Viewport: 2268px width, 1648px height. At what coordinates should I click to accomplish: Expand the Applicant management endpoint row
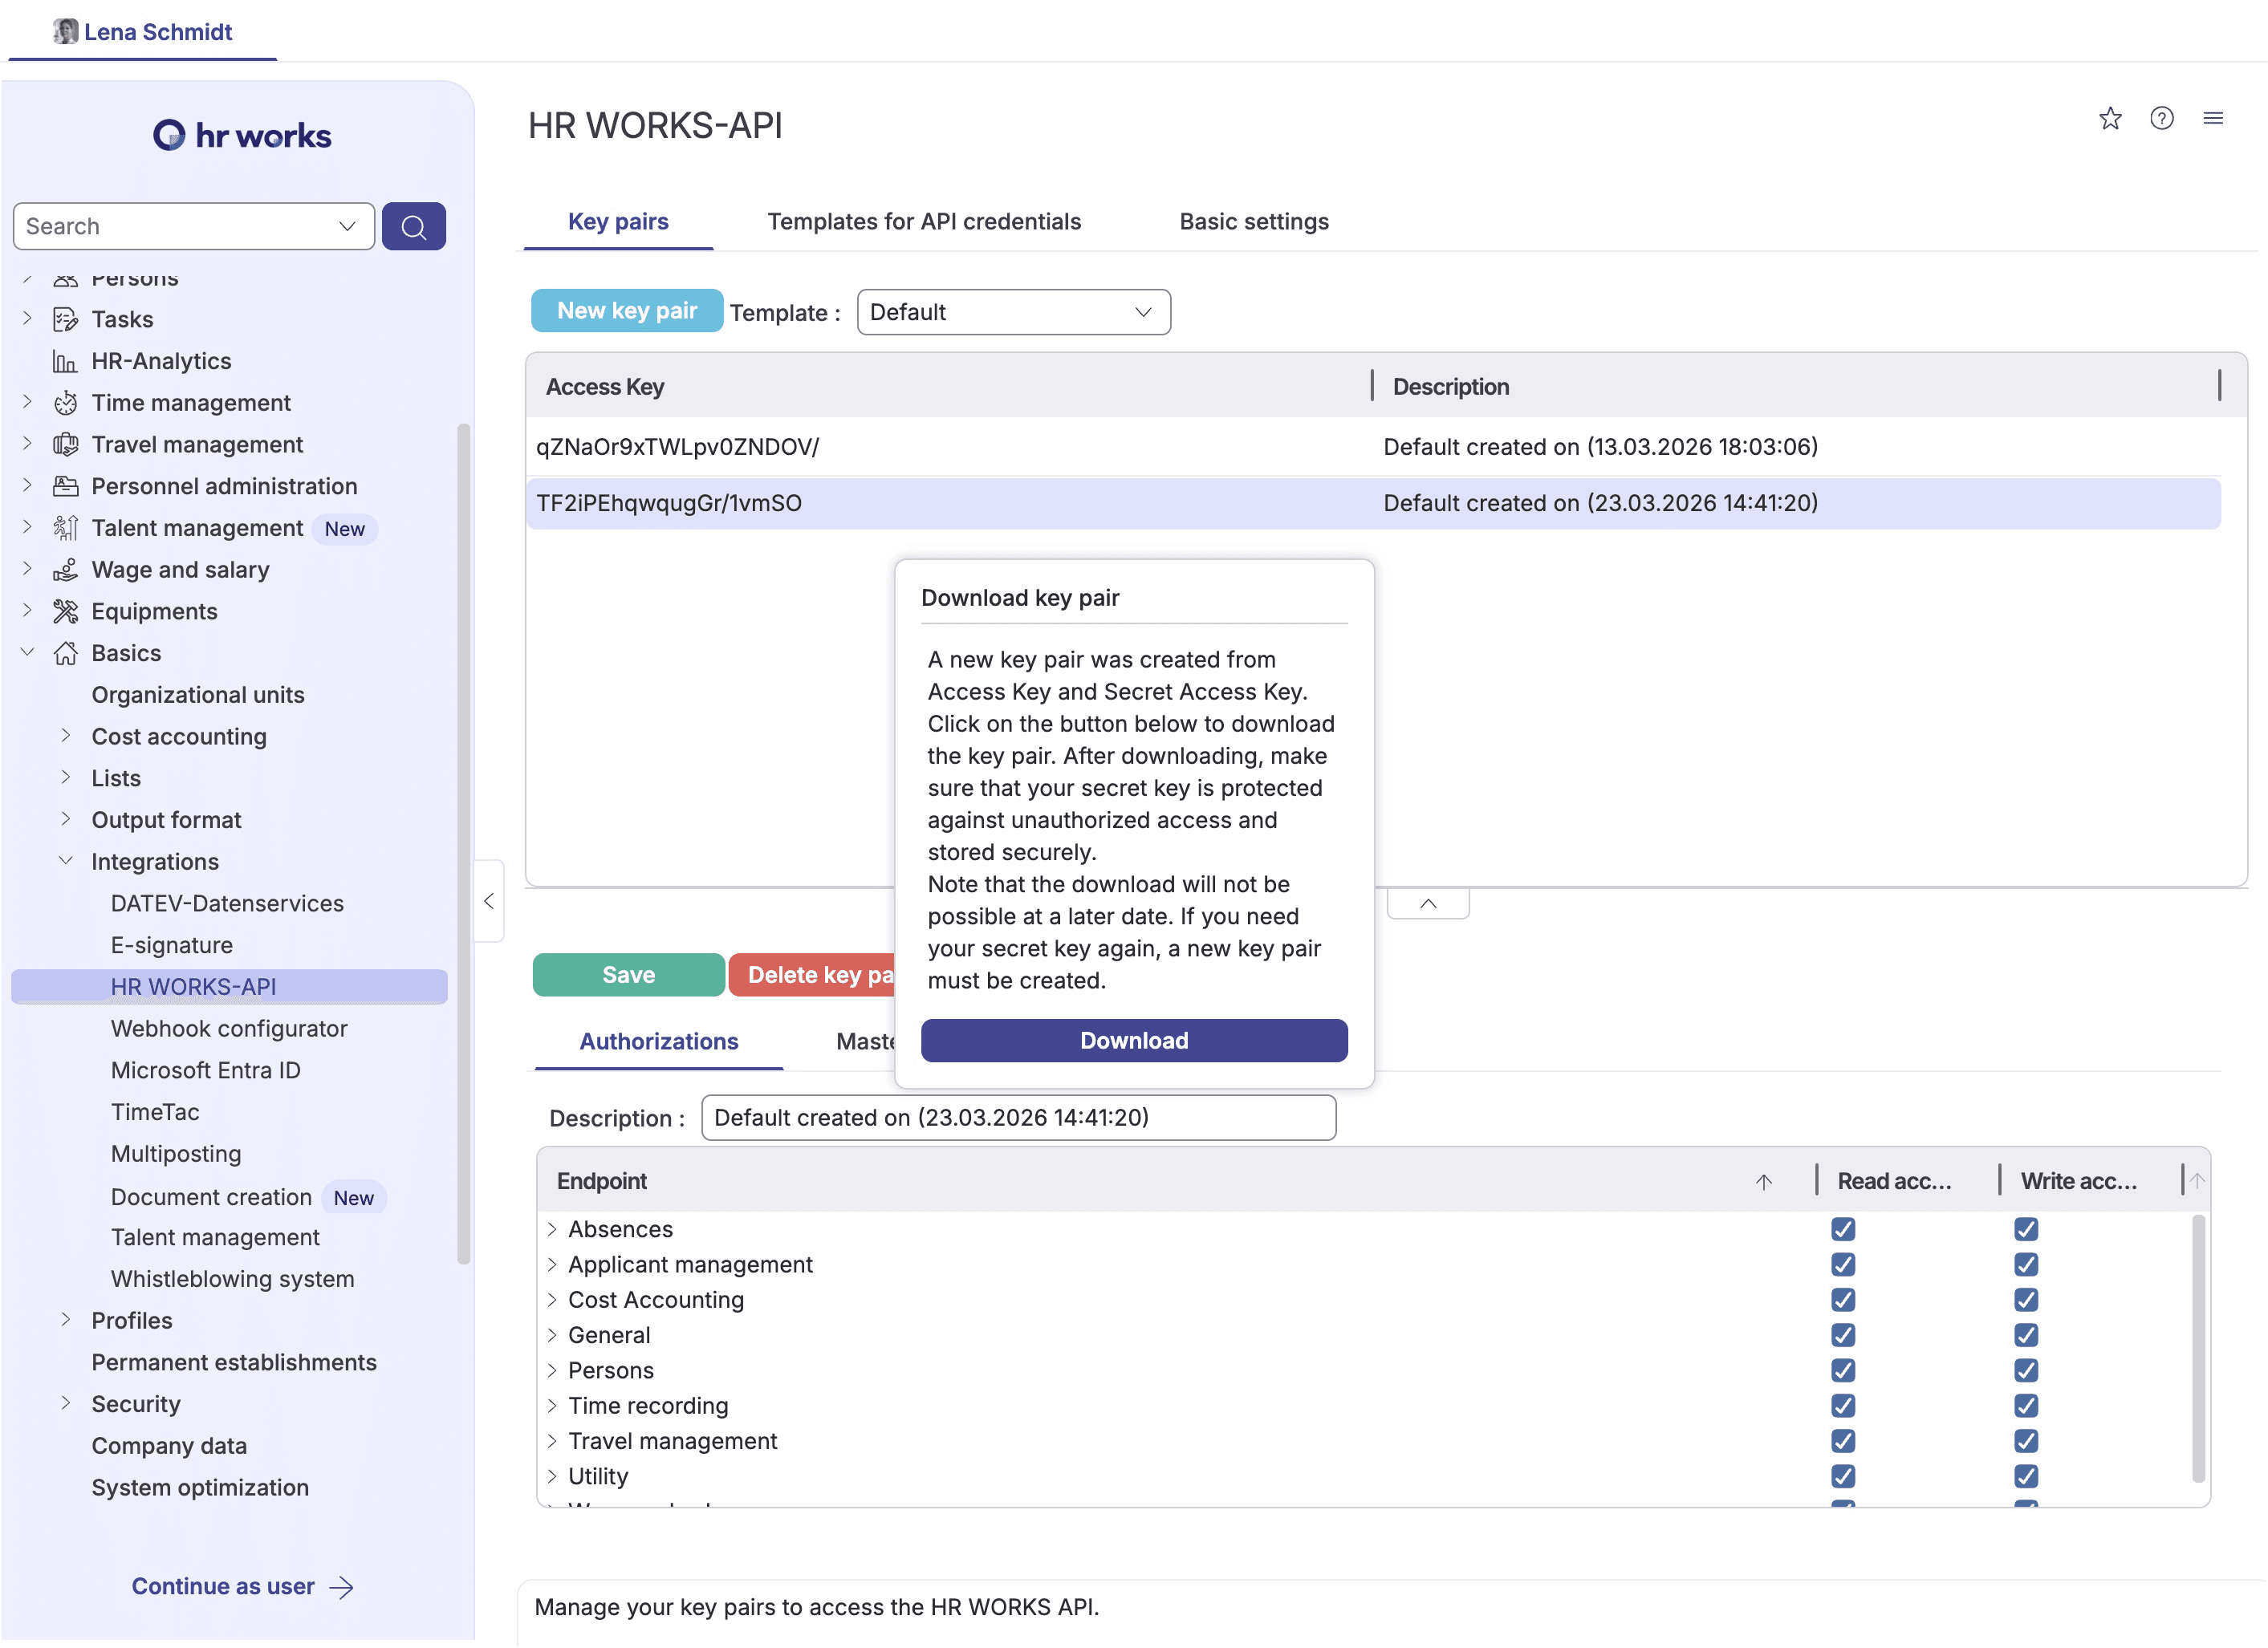(552, 1265)
